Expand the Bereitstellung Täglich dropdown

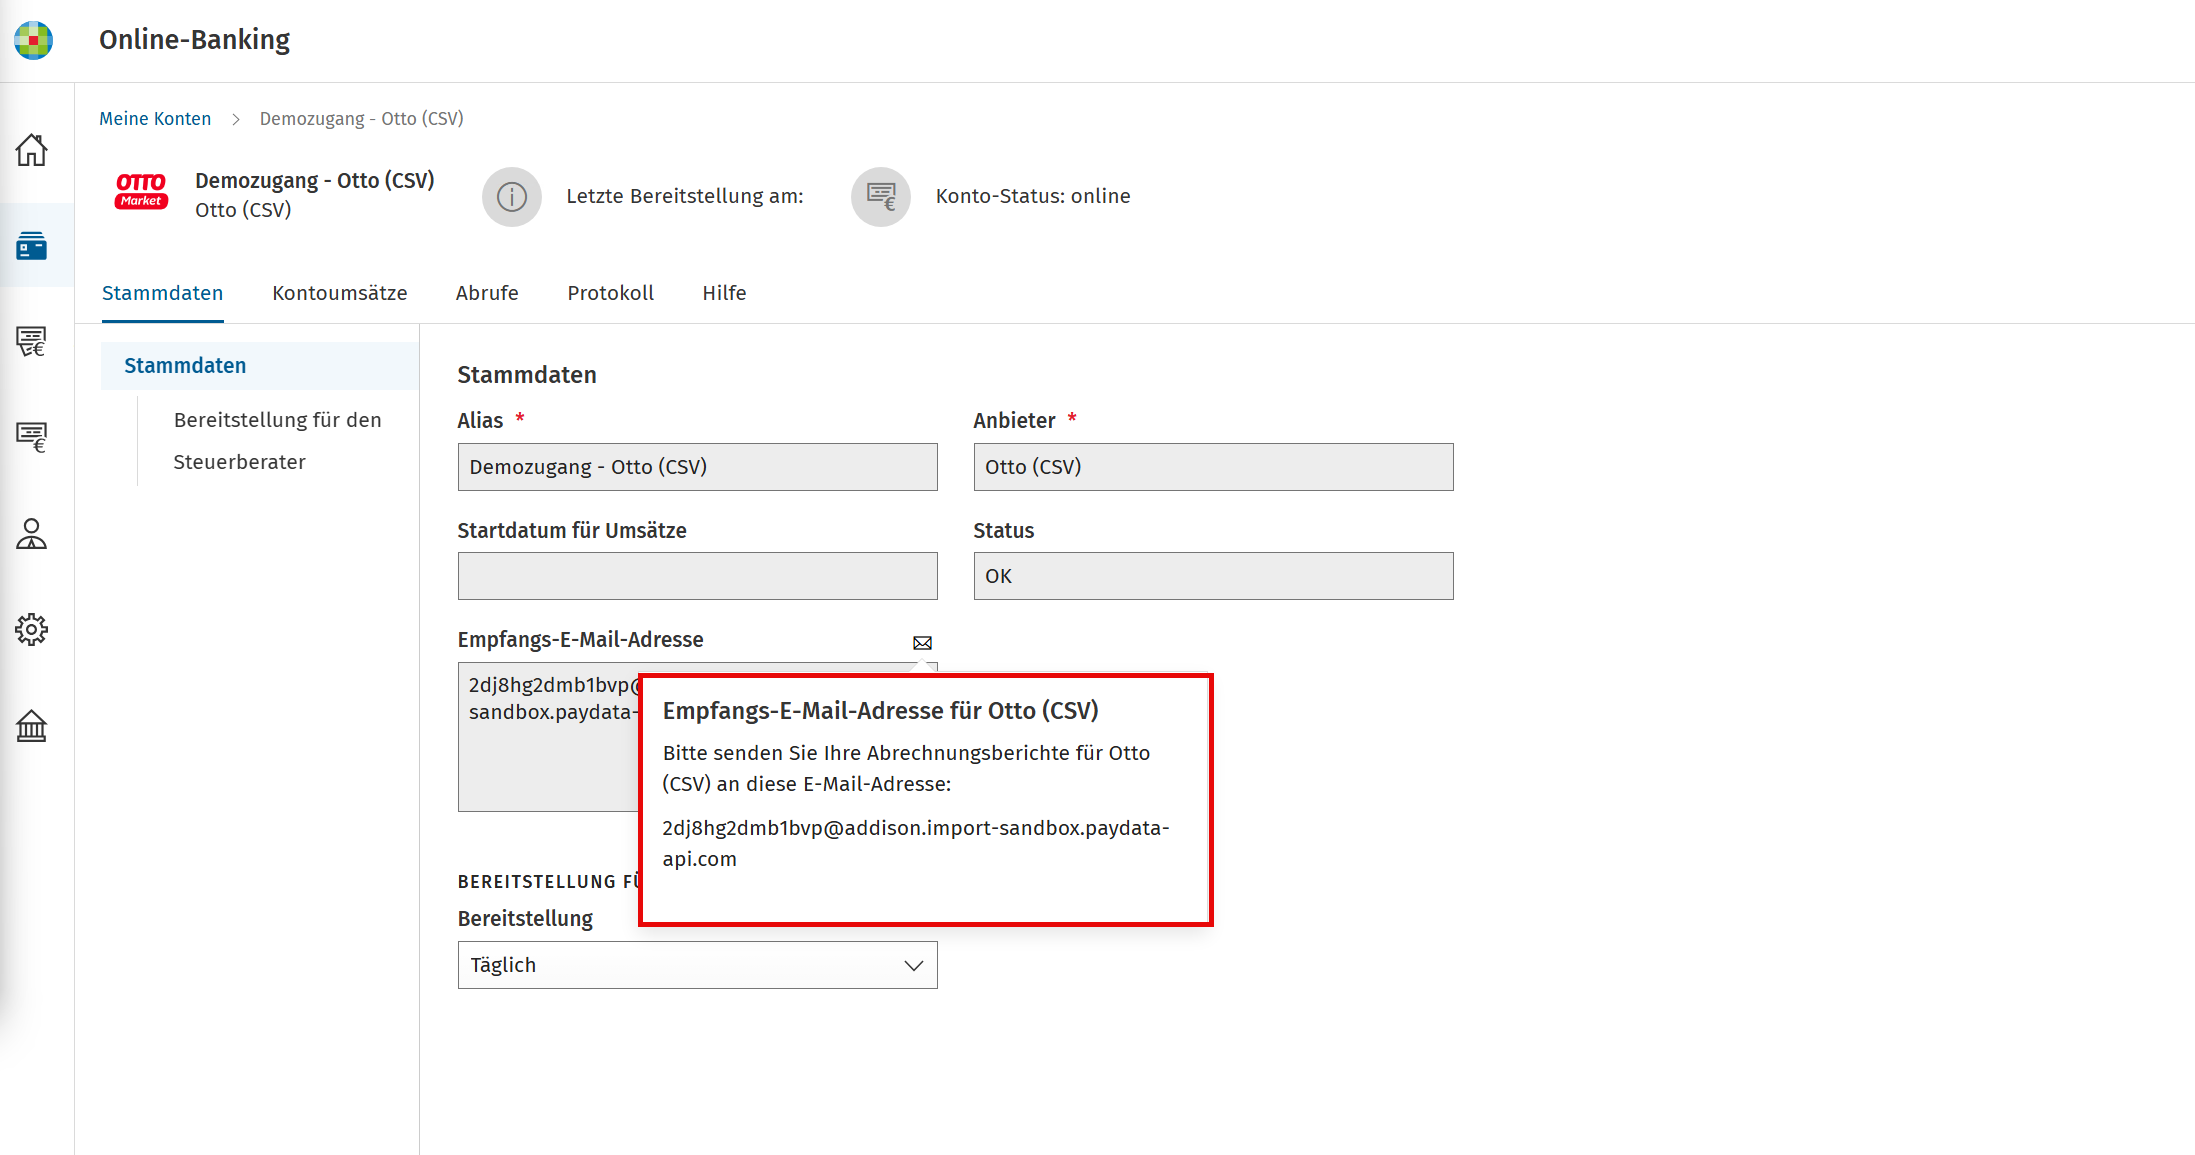tap(698, 965)
